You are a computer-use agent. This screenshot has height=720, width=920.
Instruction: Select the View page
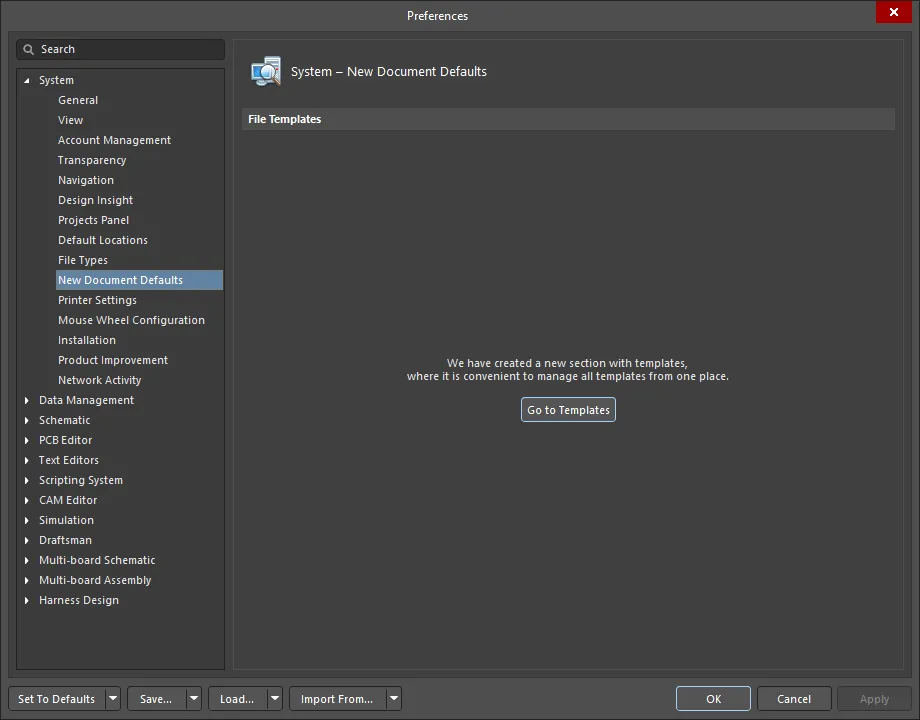point(70,120)
